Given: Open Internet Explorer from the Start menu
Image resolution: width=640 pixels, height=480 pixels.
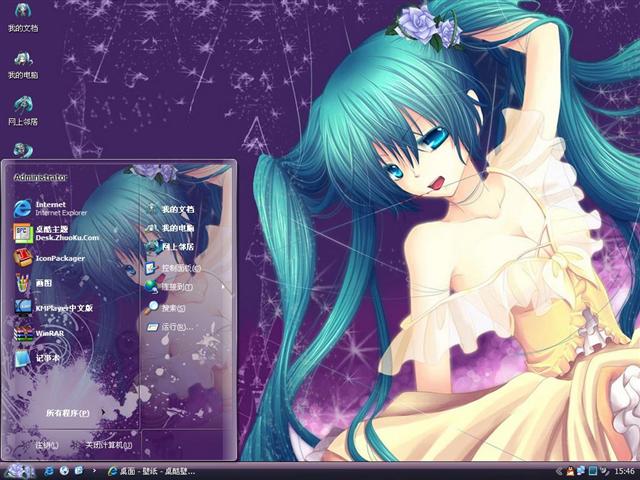Looking at the screenshot, I should [x=50, y=208].
